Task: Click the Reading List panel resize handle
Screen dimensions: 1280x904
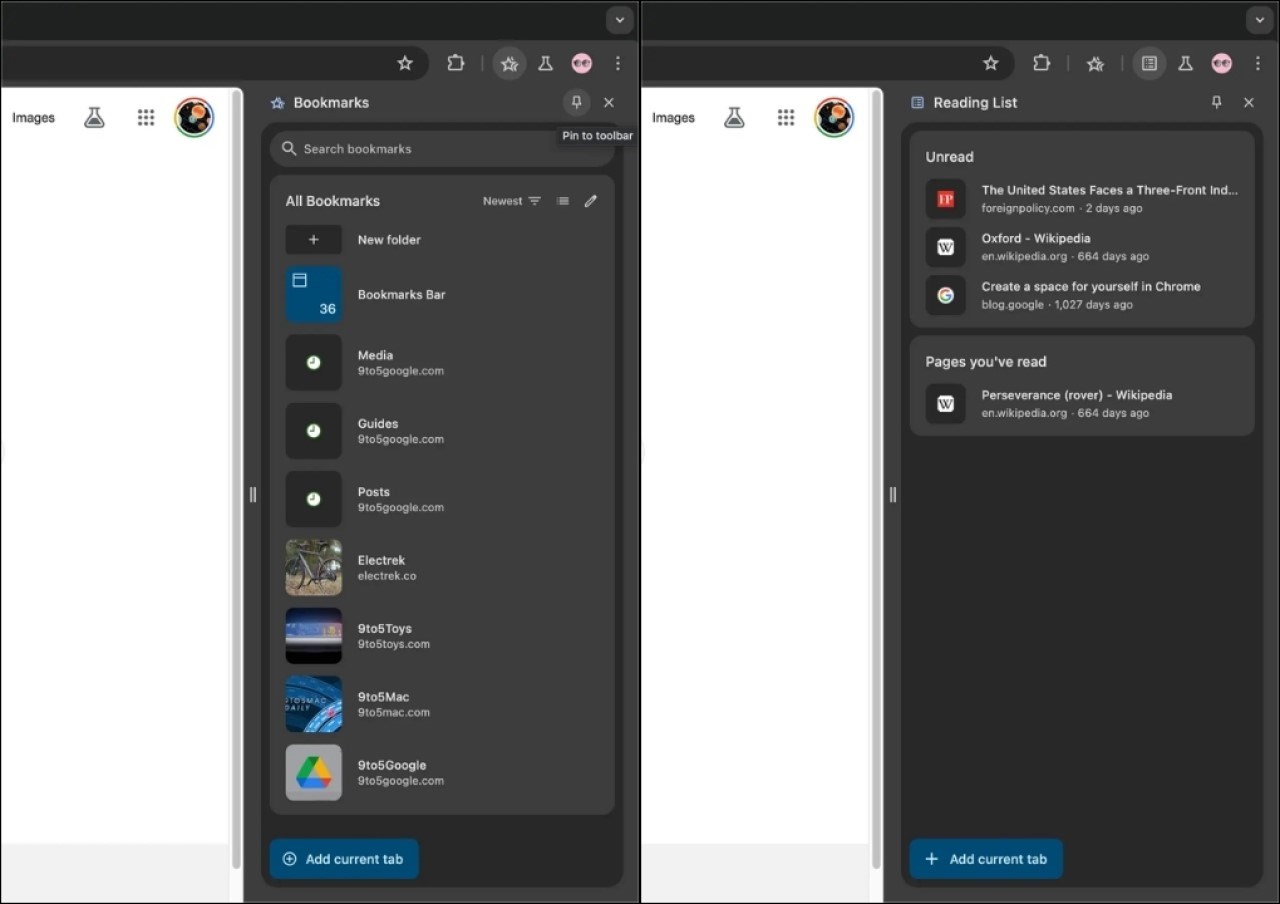Action: coord(893,494)
